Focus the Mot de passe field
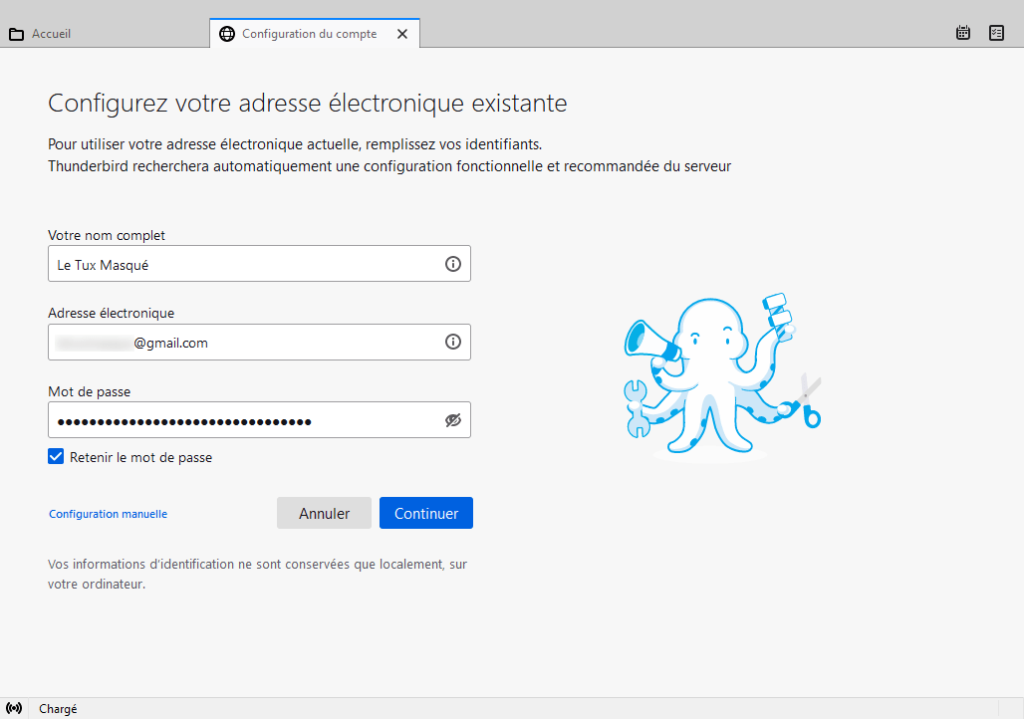Viewport: 1024px width, 719px height. point(259,420)
